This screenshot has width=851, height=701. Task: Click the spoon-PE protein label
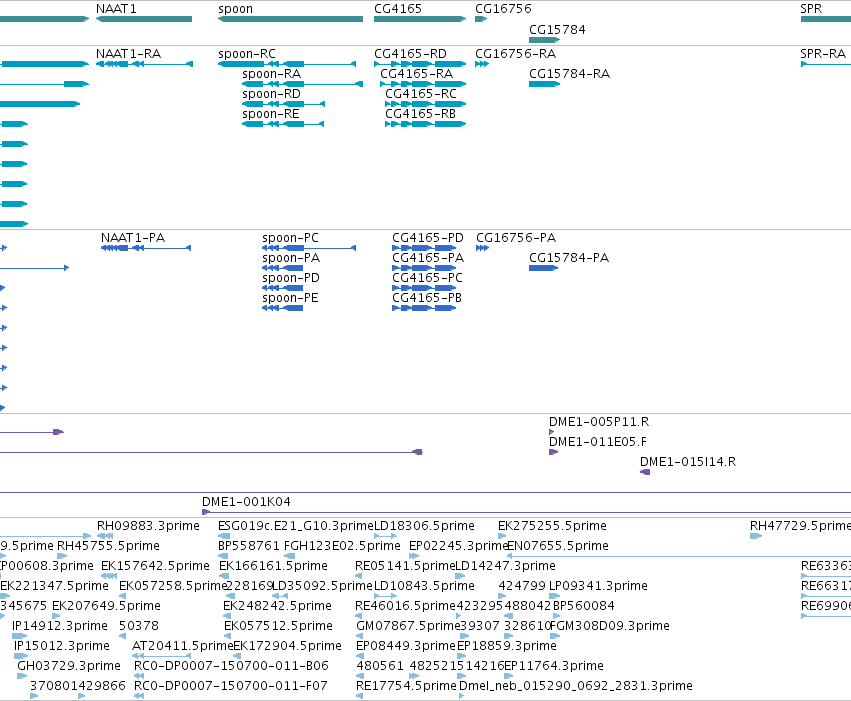coord(290,298)
